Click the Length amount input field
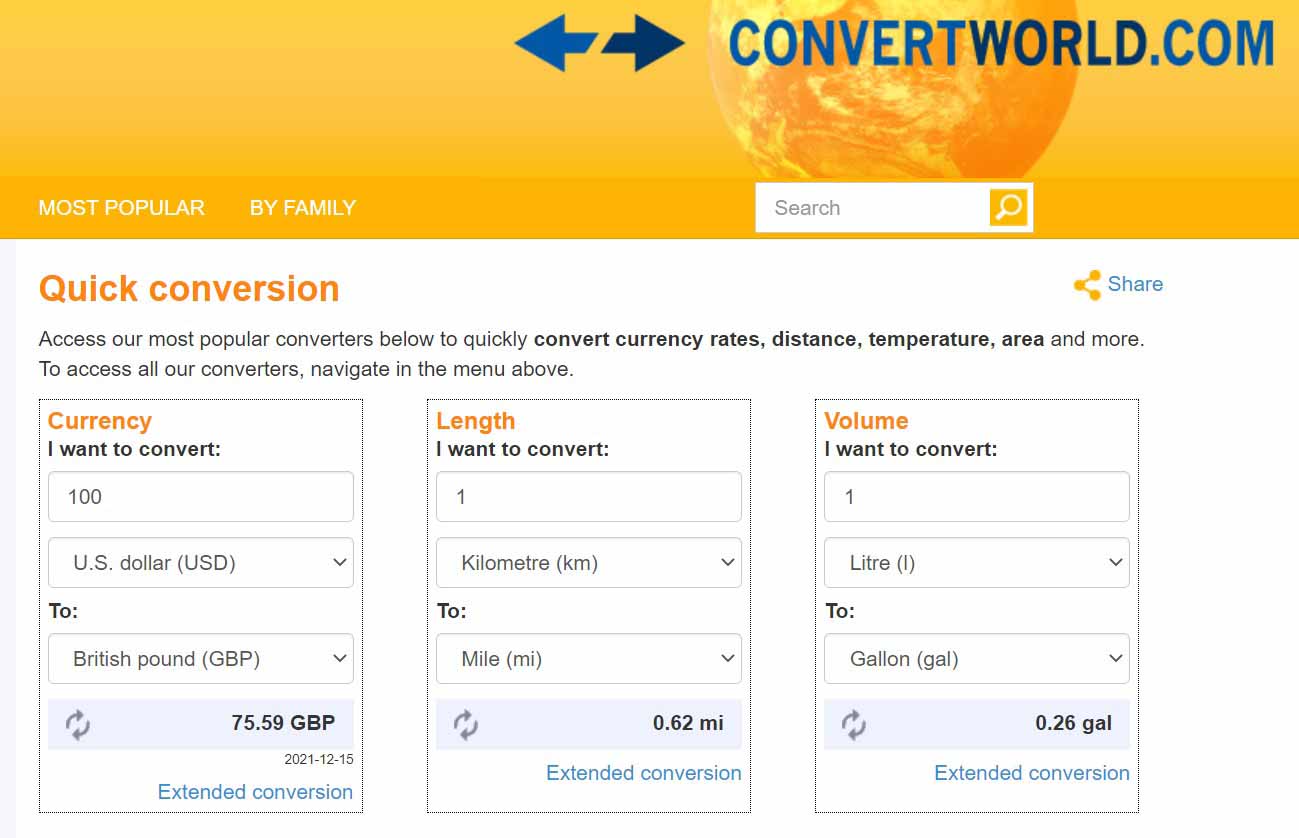The width and height of the screenshot is (1299, 838). 589,497
